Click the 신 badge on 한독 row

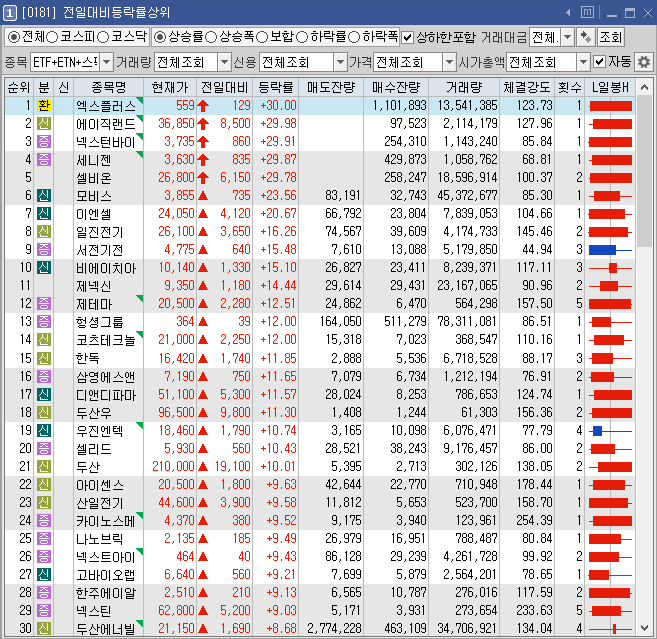point(44,358)
